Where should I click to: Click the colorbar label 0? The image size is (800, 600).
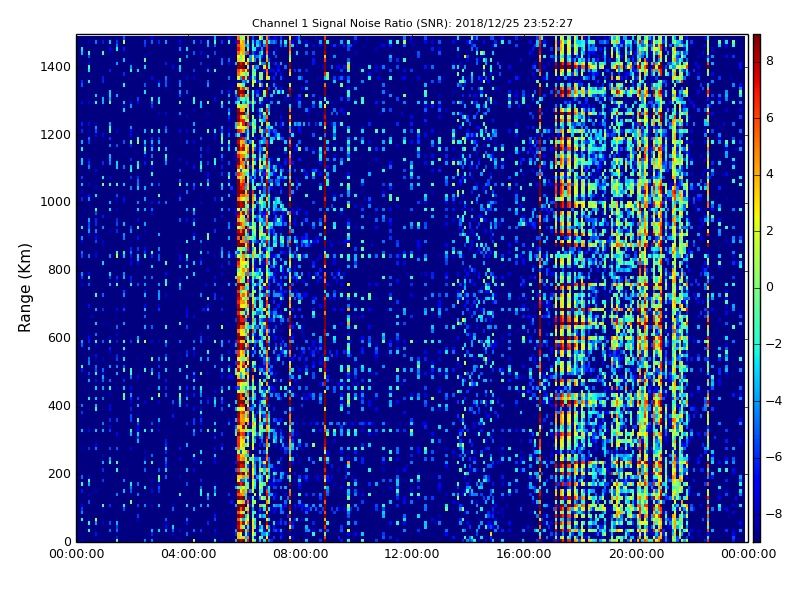tap(770, 287)
